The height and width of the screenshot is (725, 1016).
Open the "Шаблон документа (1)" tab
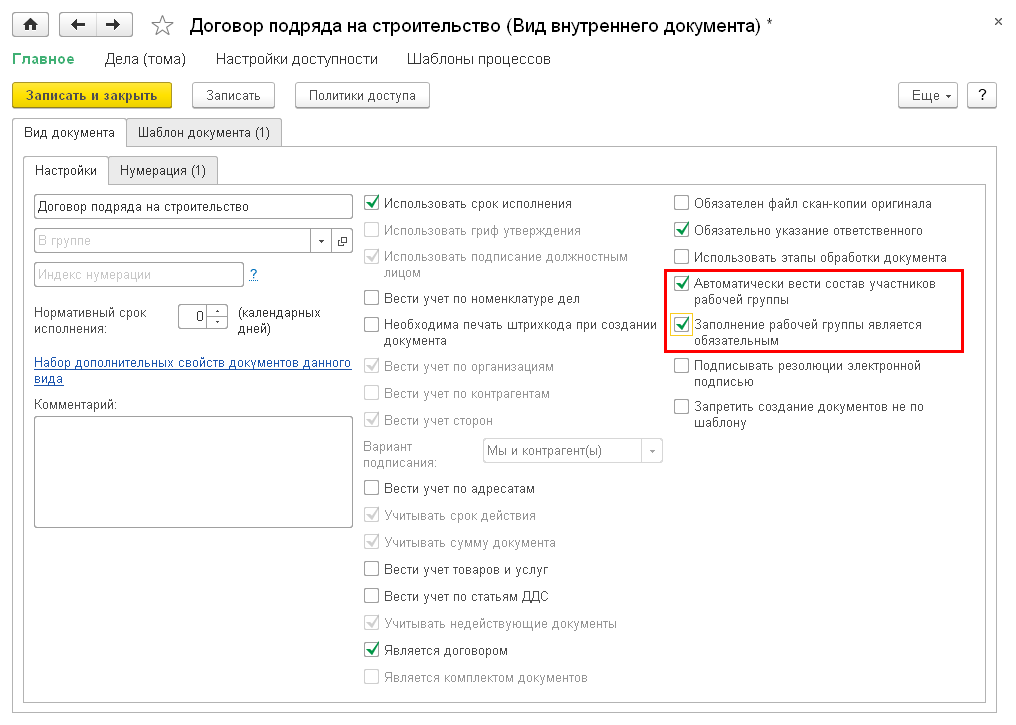coord(204,132)
